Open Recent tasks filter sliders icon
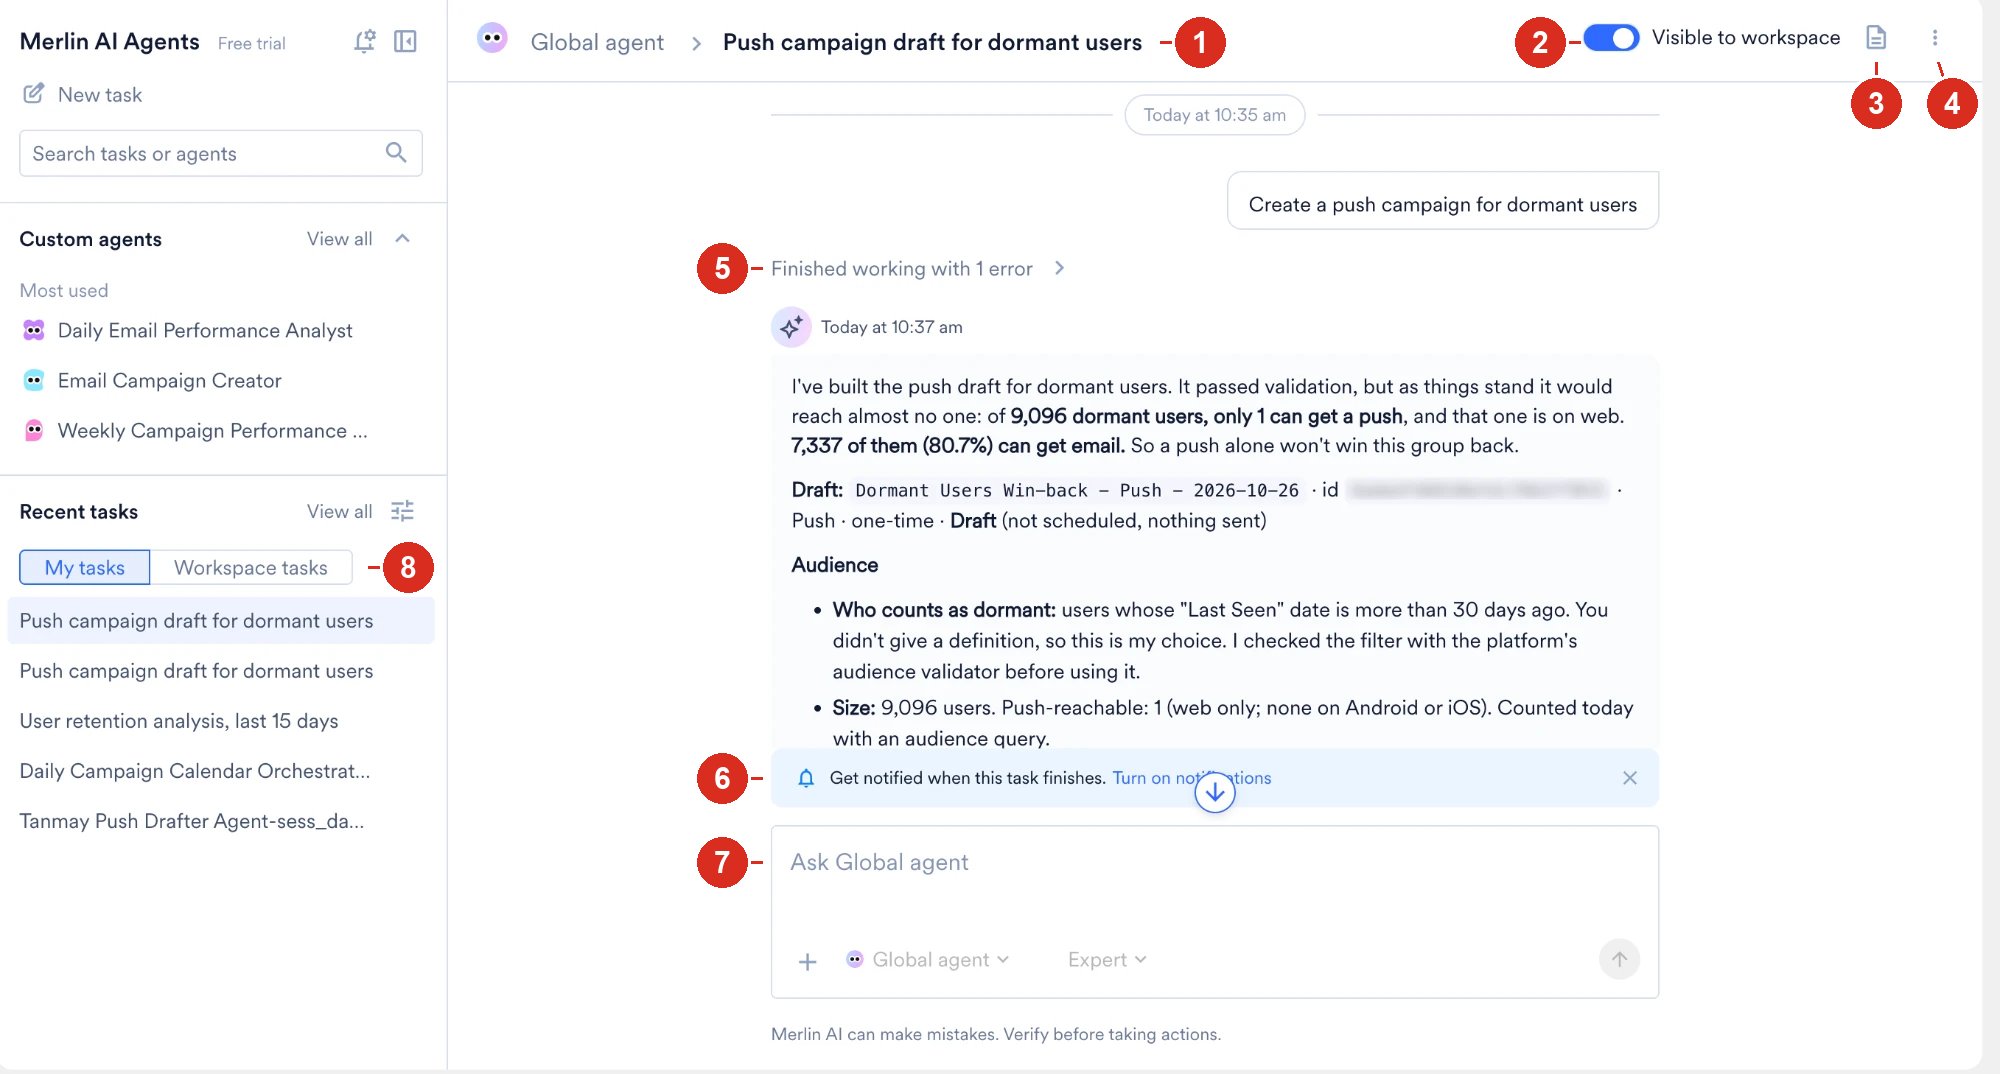The height and width of the screenshot is (1074, 2000). point(402,511)
